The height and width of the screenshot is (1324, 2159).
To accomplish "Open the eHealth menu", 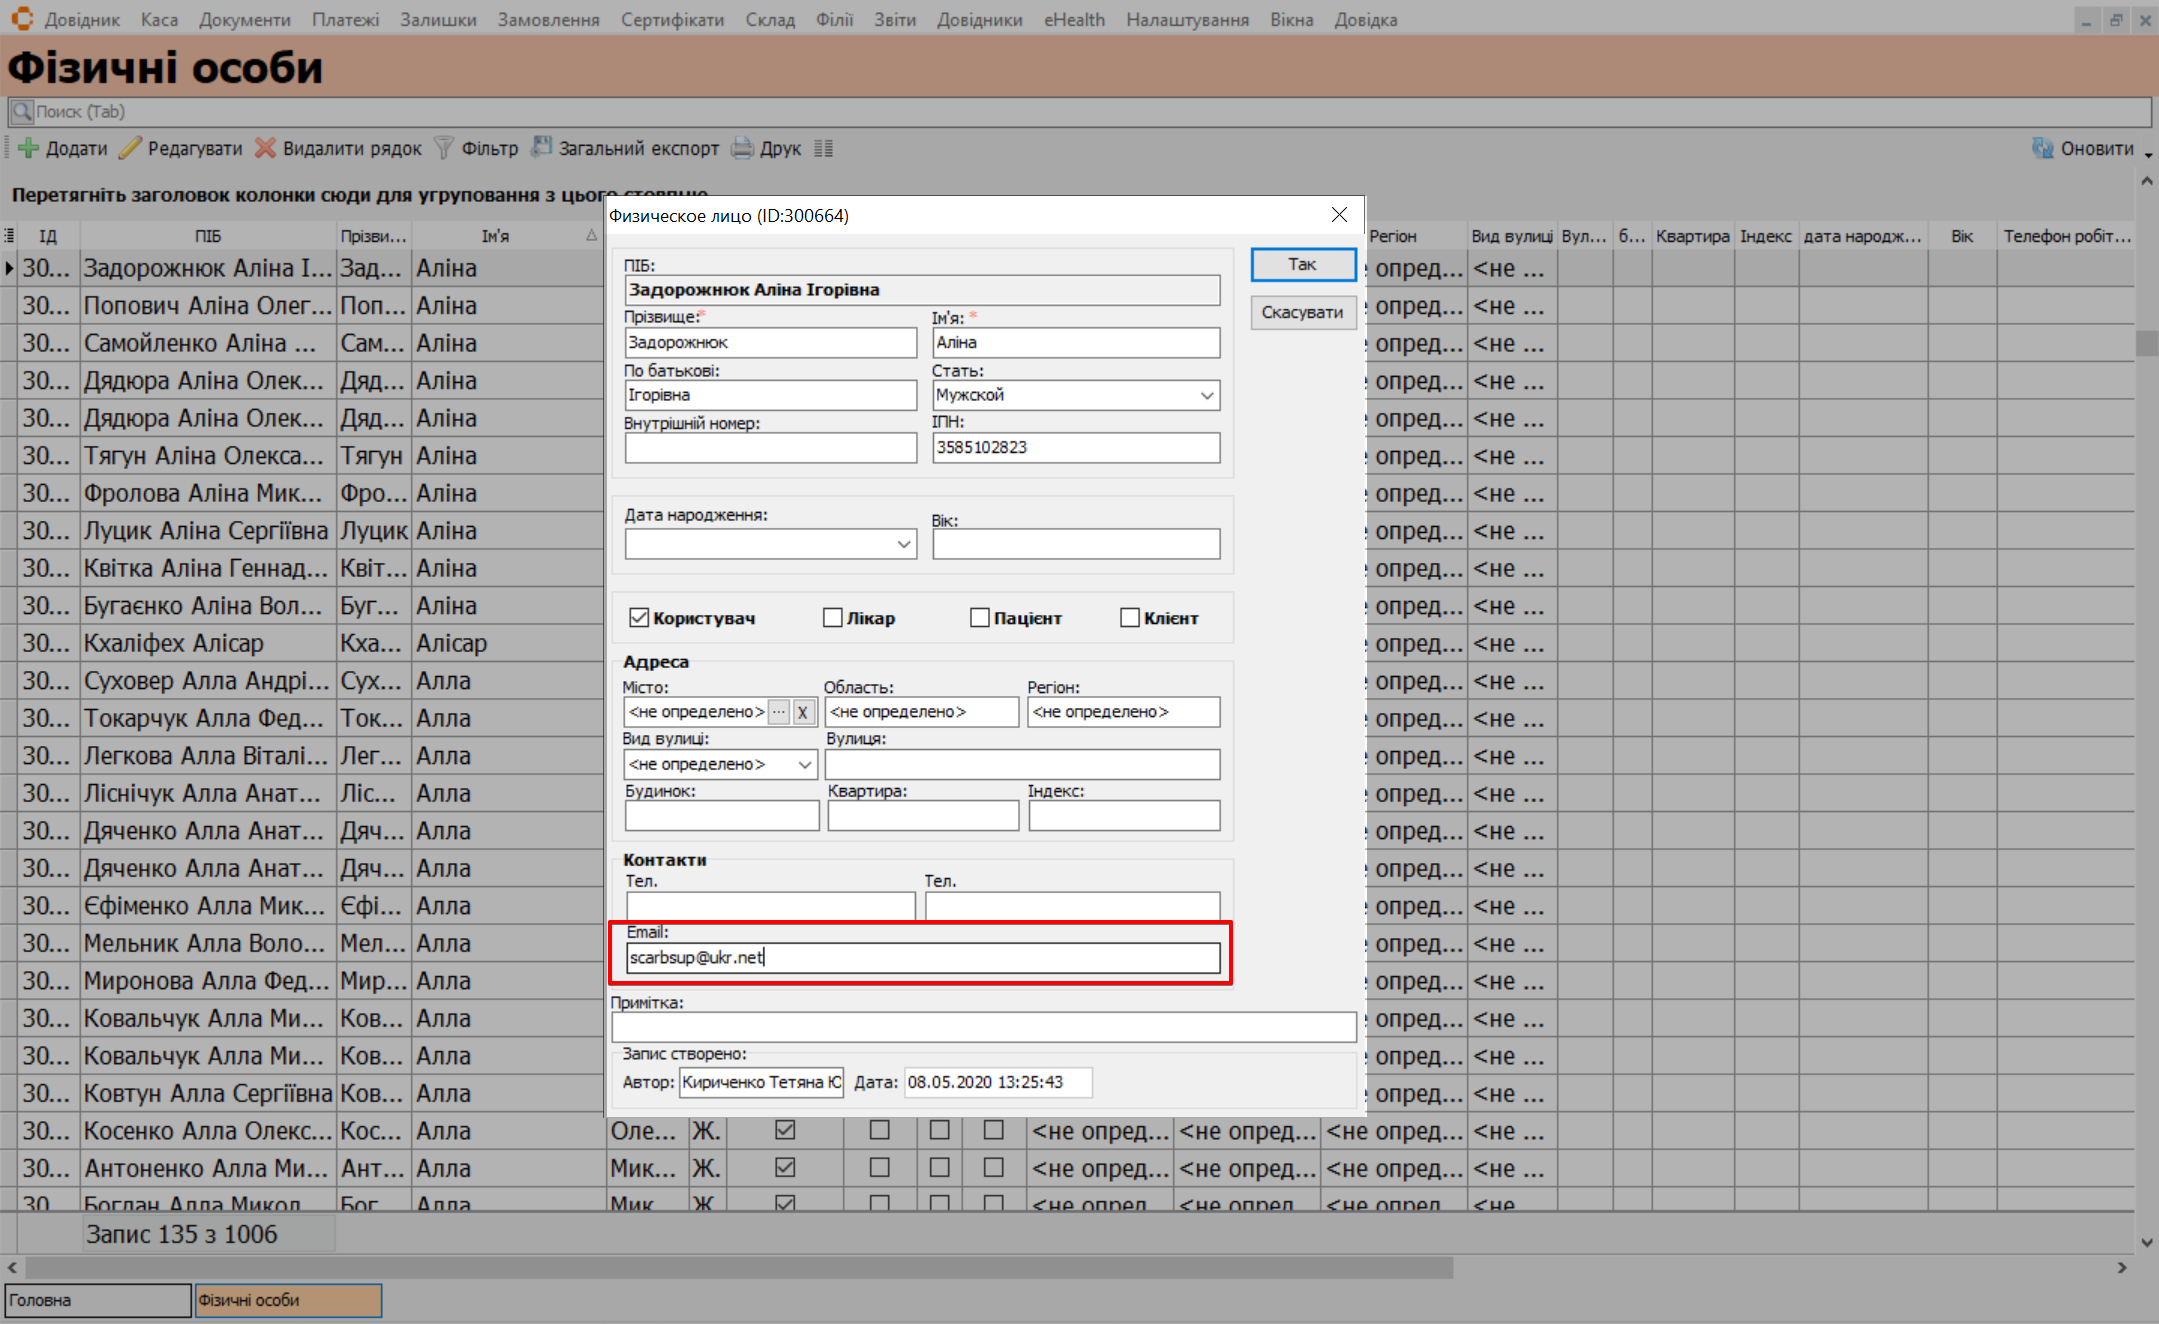I will coord(1074,19).
